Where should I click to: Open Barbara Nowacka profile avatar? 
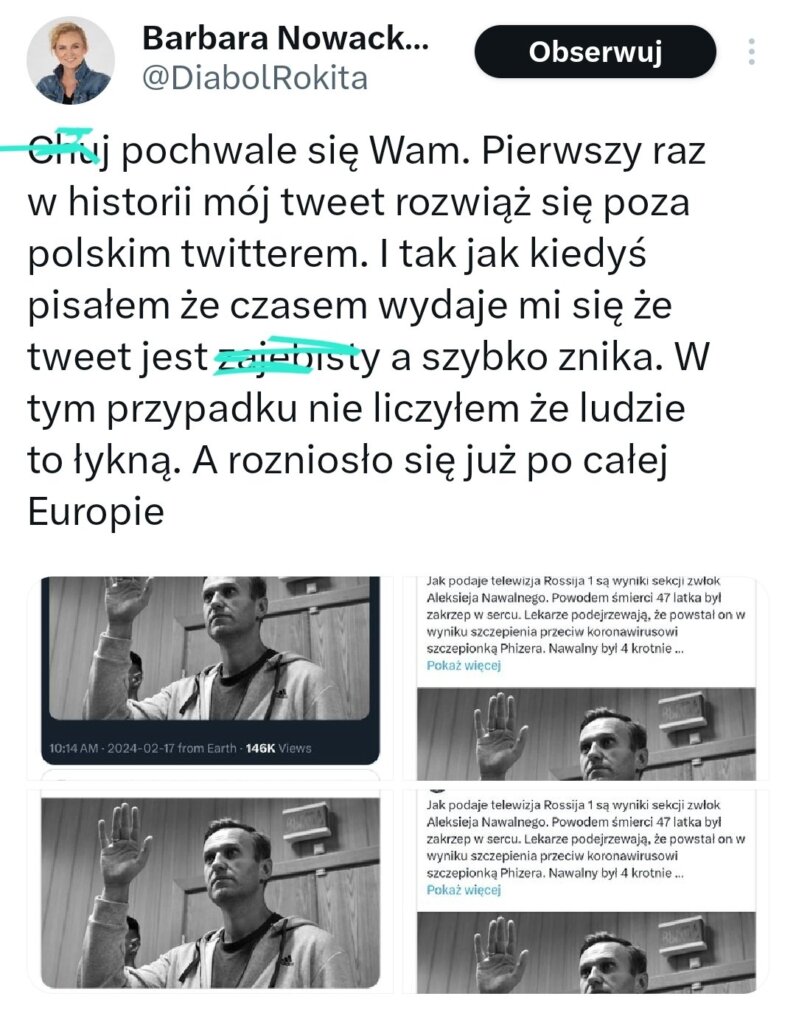pyautogui.click(x=71, y=60)
